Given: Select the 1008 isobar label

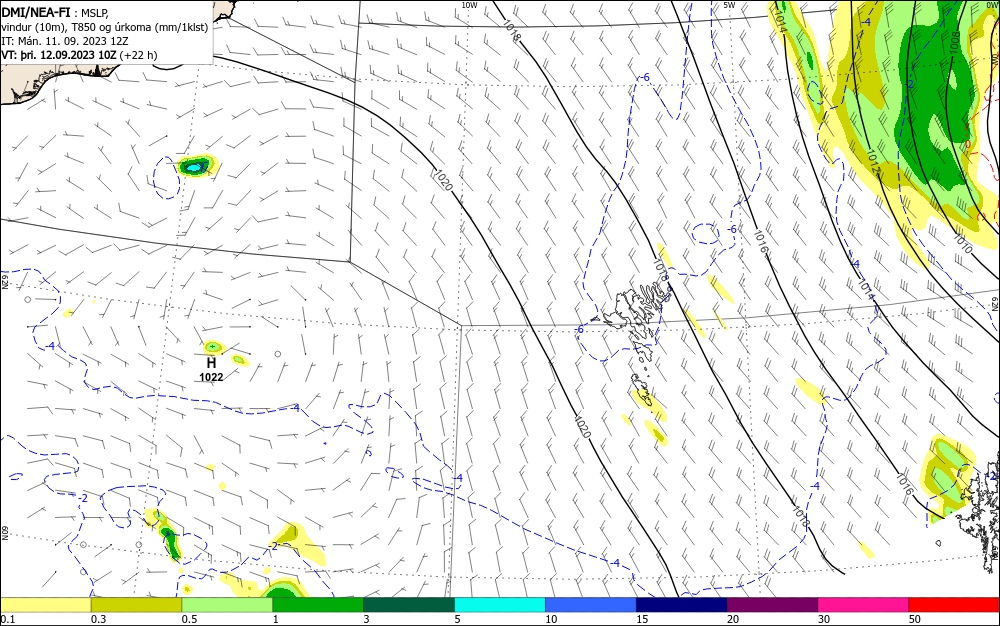Looking at the screenshot, I should point(955,42).
